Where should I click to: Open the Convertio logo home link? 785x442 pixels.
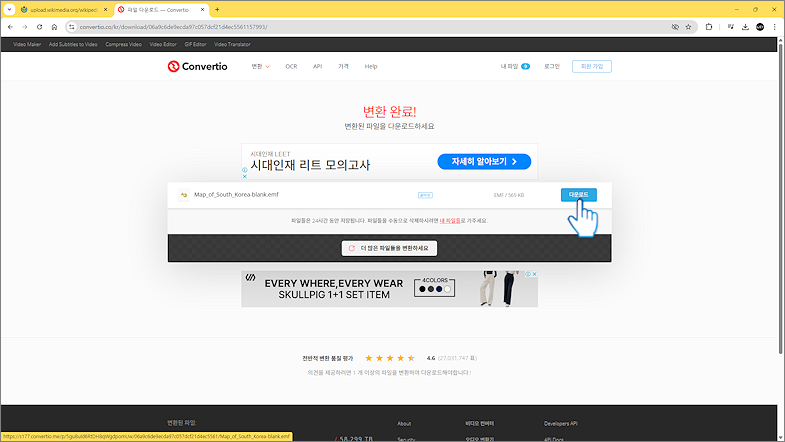(197, 66)
